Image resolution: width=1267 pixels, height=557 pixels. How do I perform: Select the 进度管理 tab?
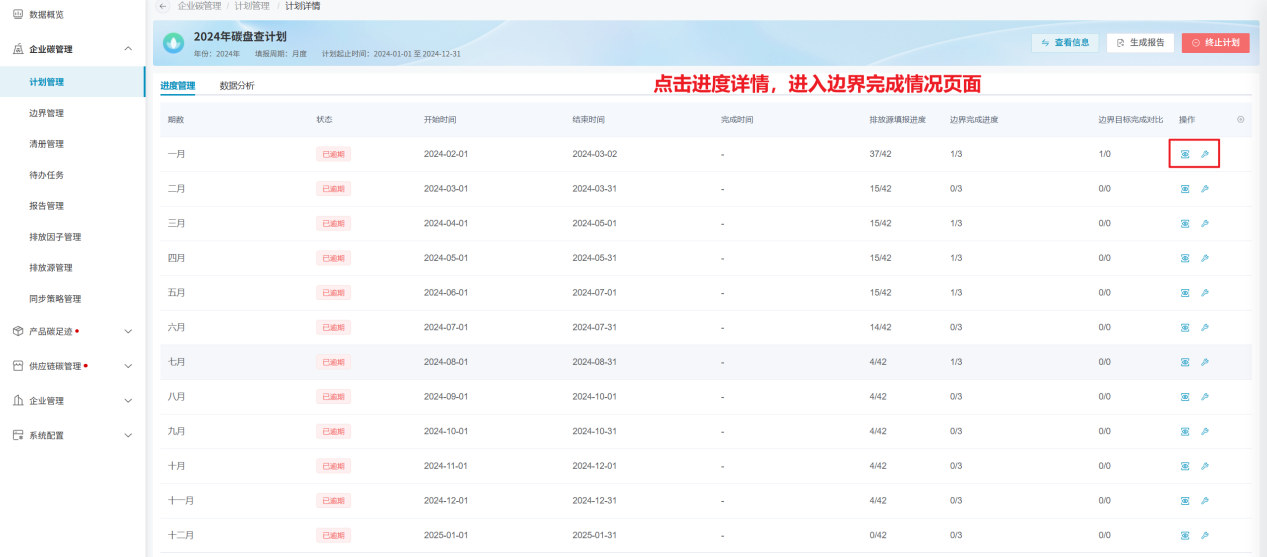click(x=178, y=86)
